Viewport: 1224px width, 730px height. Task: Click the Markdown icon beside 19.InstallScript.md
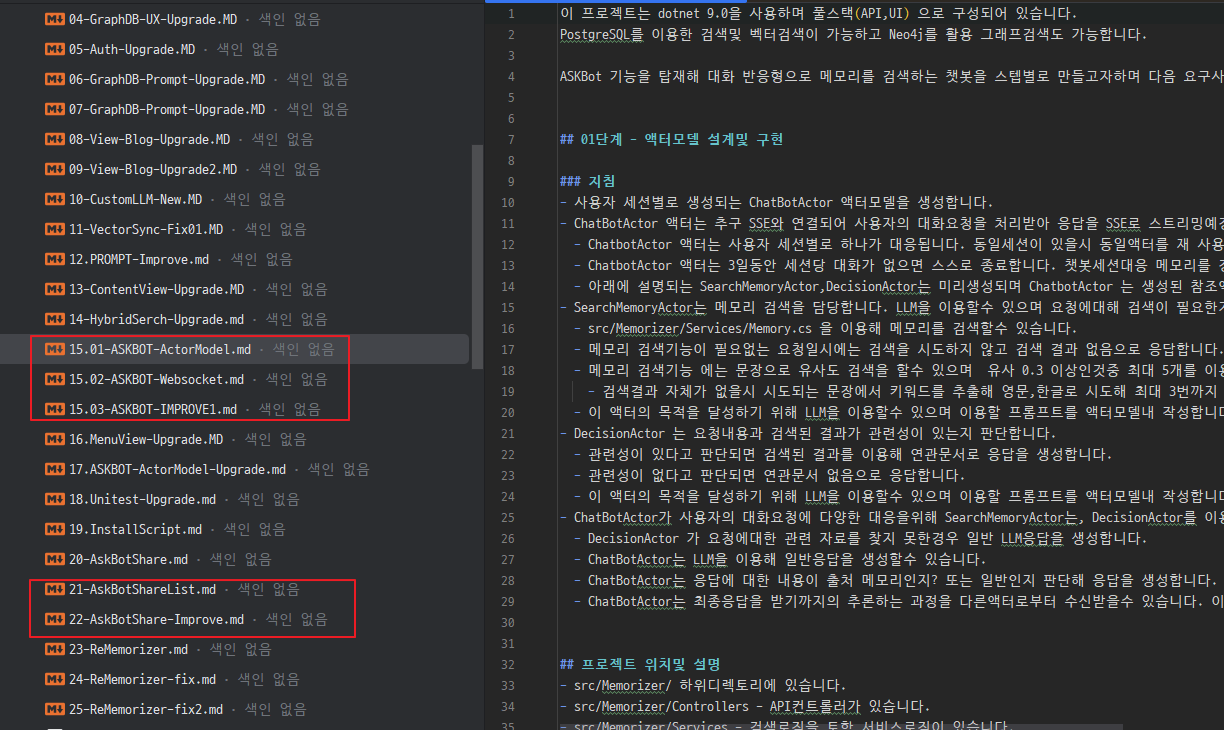point(56,529)
